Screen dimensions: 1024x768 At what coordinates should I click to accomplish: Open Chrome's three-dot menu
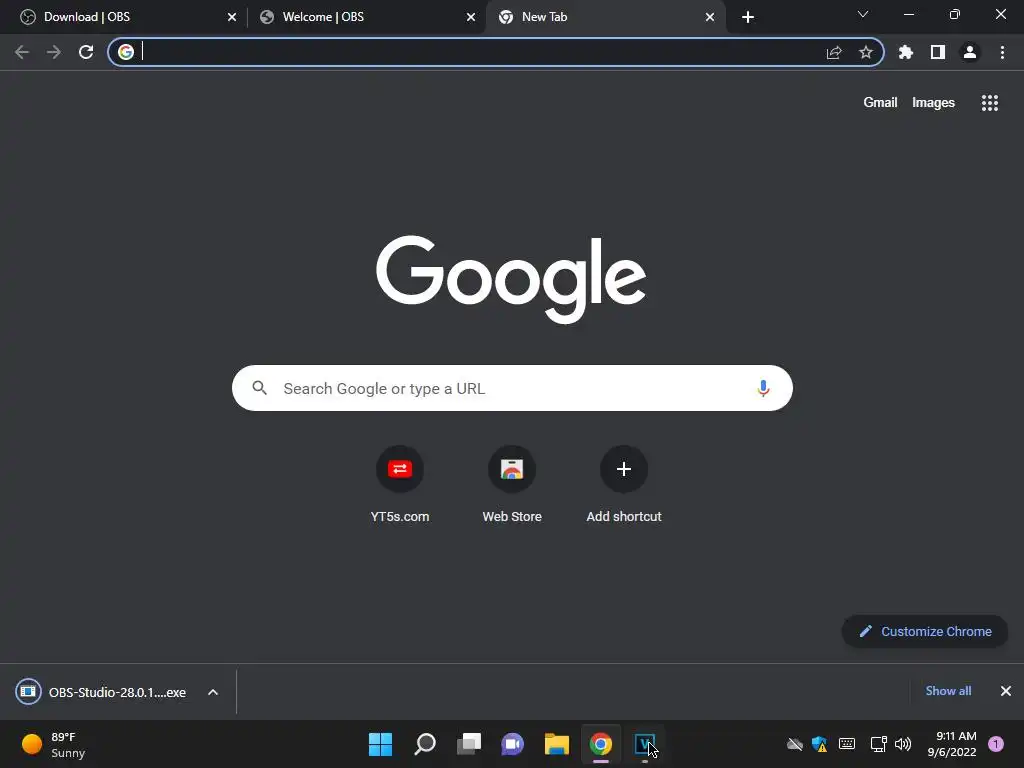1002,52
